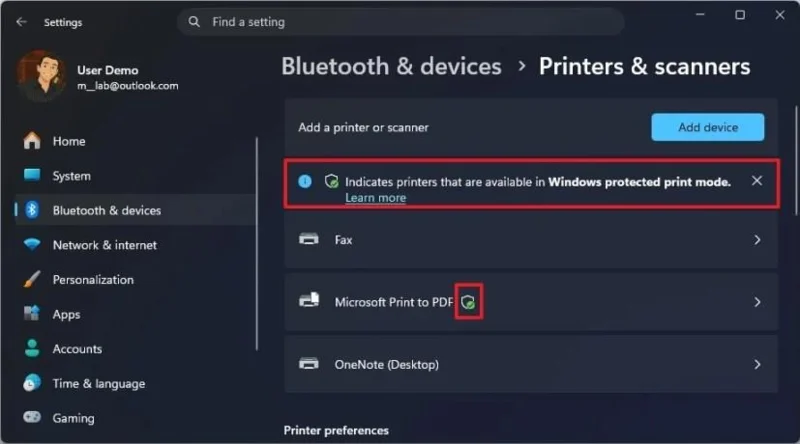Maximize the Settings window
The image size is (800, 444).
(x=740, y=15)
